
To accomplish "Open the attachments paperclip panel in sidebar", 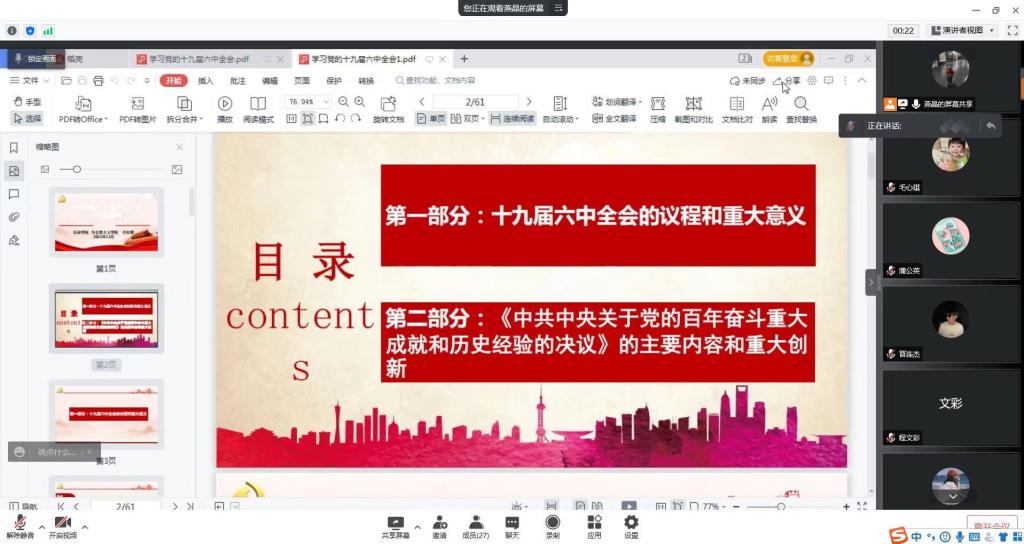I will click(x=14, y=217).
